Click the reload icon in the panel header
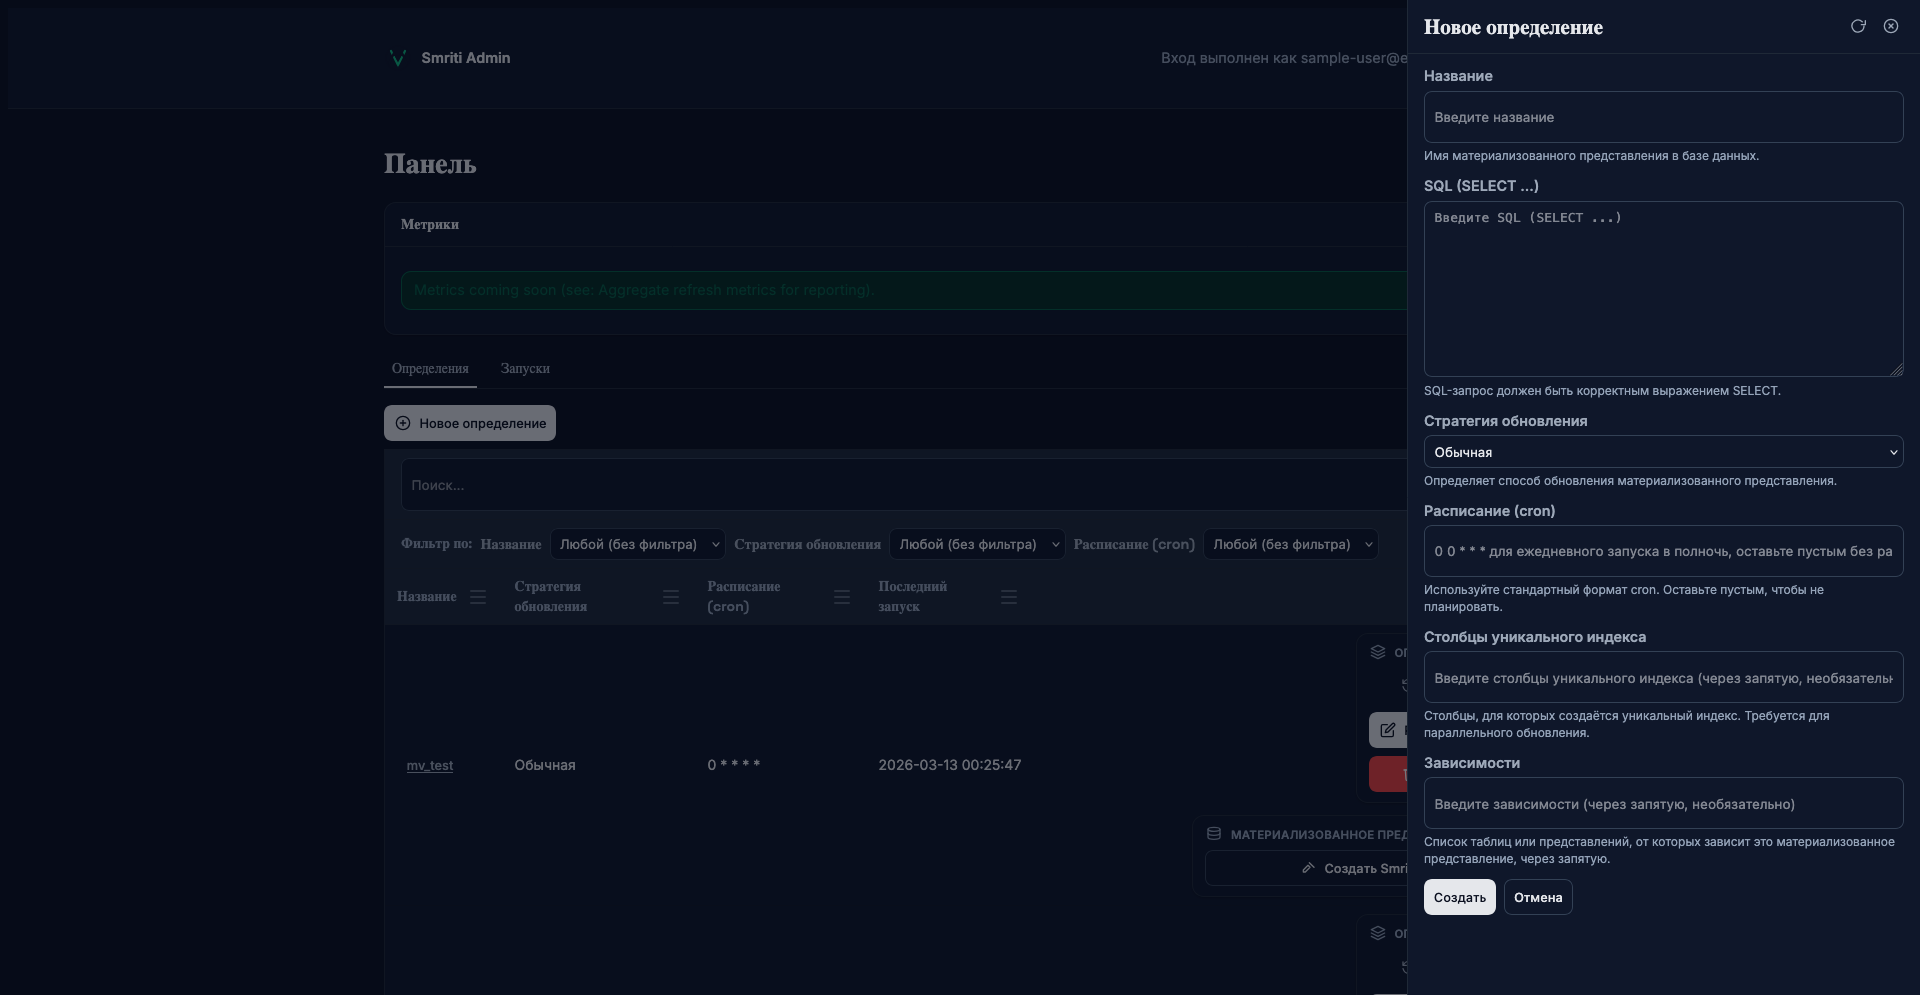This screenshot has height=995, width=1920. click(x=1858, y=26)
